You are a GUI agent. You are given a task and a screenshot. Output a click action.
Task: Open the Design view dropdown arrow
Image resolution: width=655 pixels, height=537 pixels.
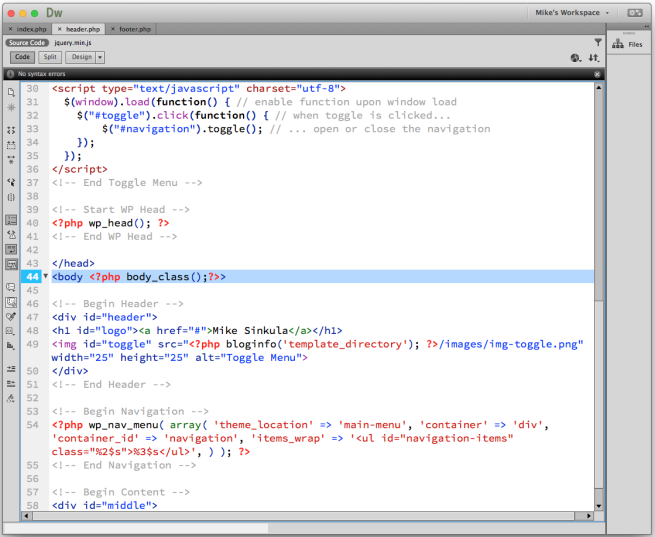coord(100,57)
